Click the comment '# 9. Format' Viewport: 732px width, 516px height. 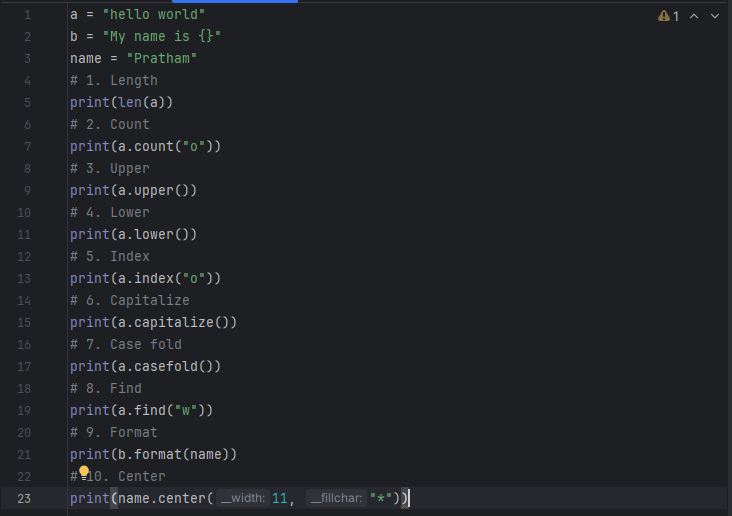[x=114, y=432]
